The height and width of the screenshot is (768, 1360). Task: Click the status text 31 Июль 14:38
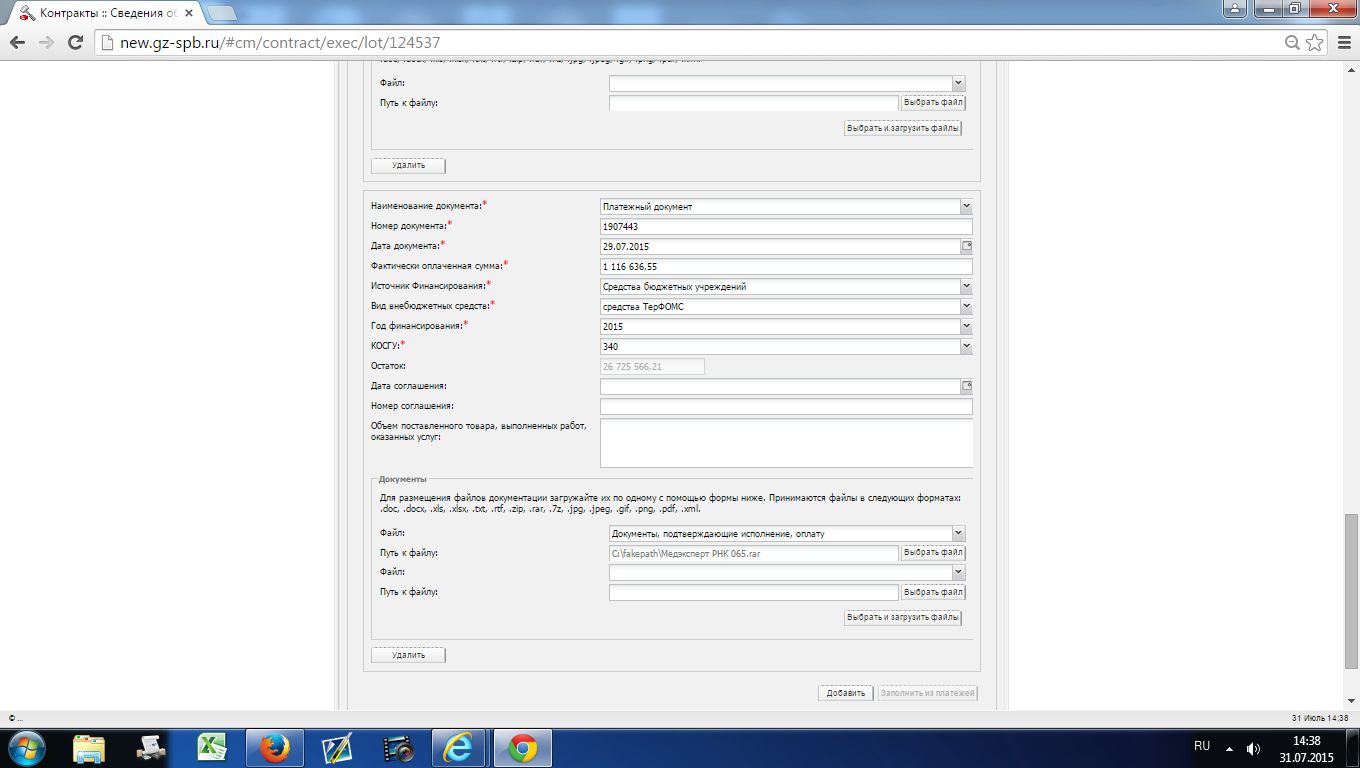[x=1320, y=718]
